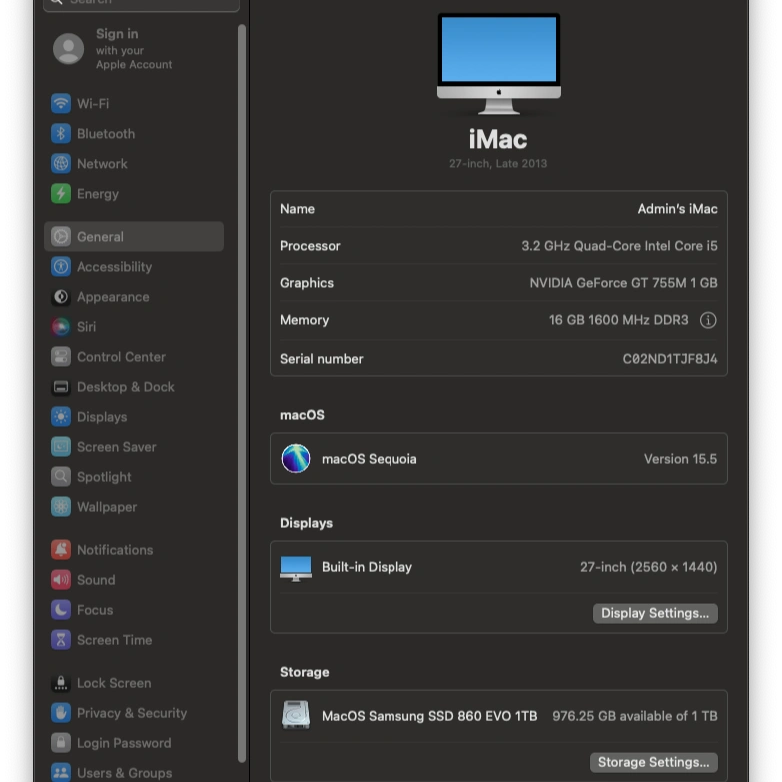Open the Bluetooth icon in sidebar

click(61, 134)
